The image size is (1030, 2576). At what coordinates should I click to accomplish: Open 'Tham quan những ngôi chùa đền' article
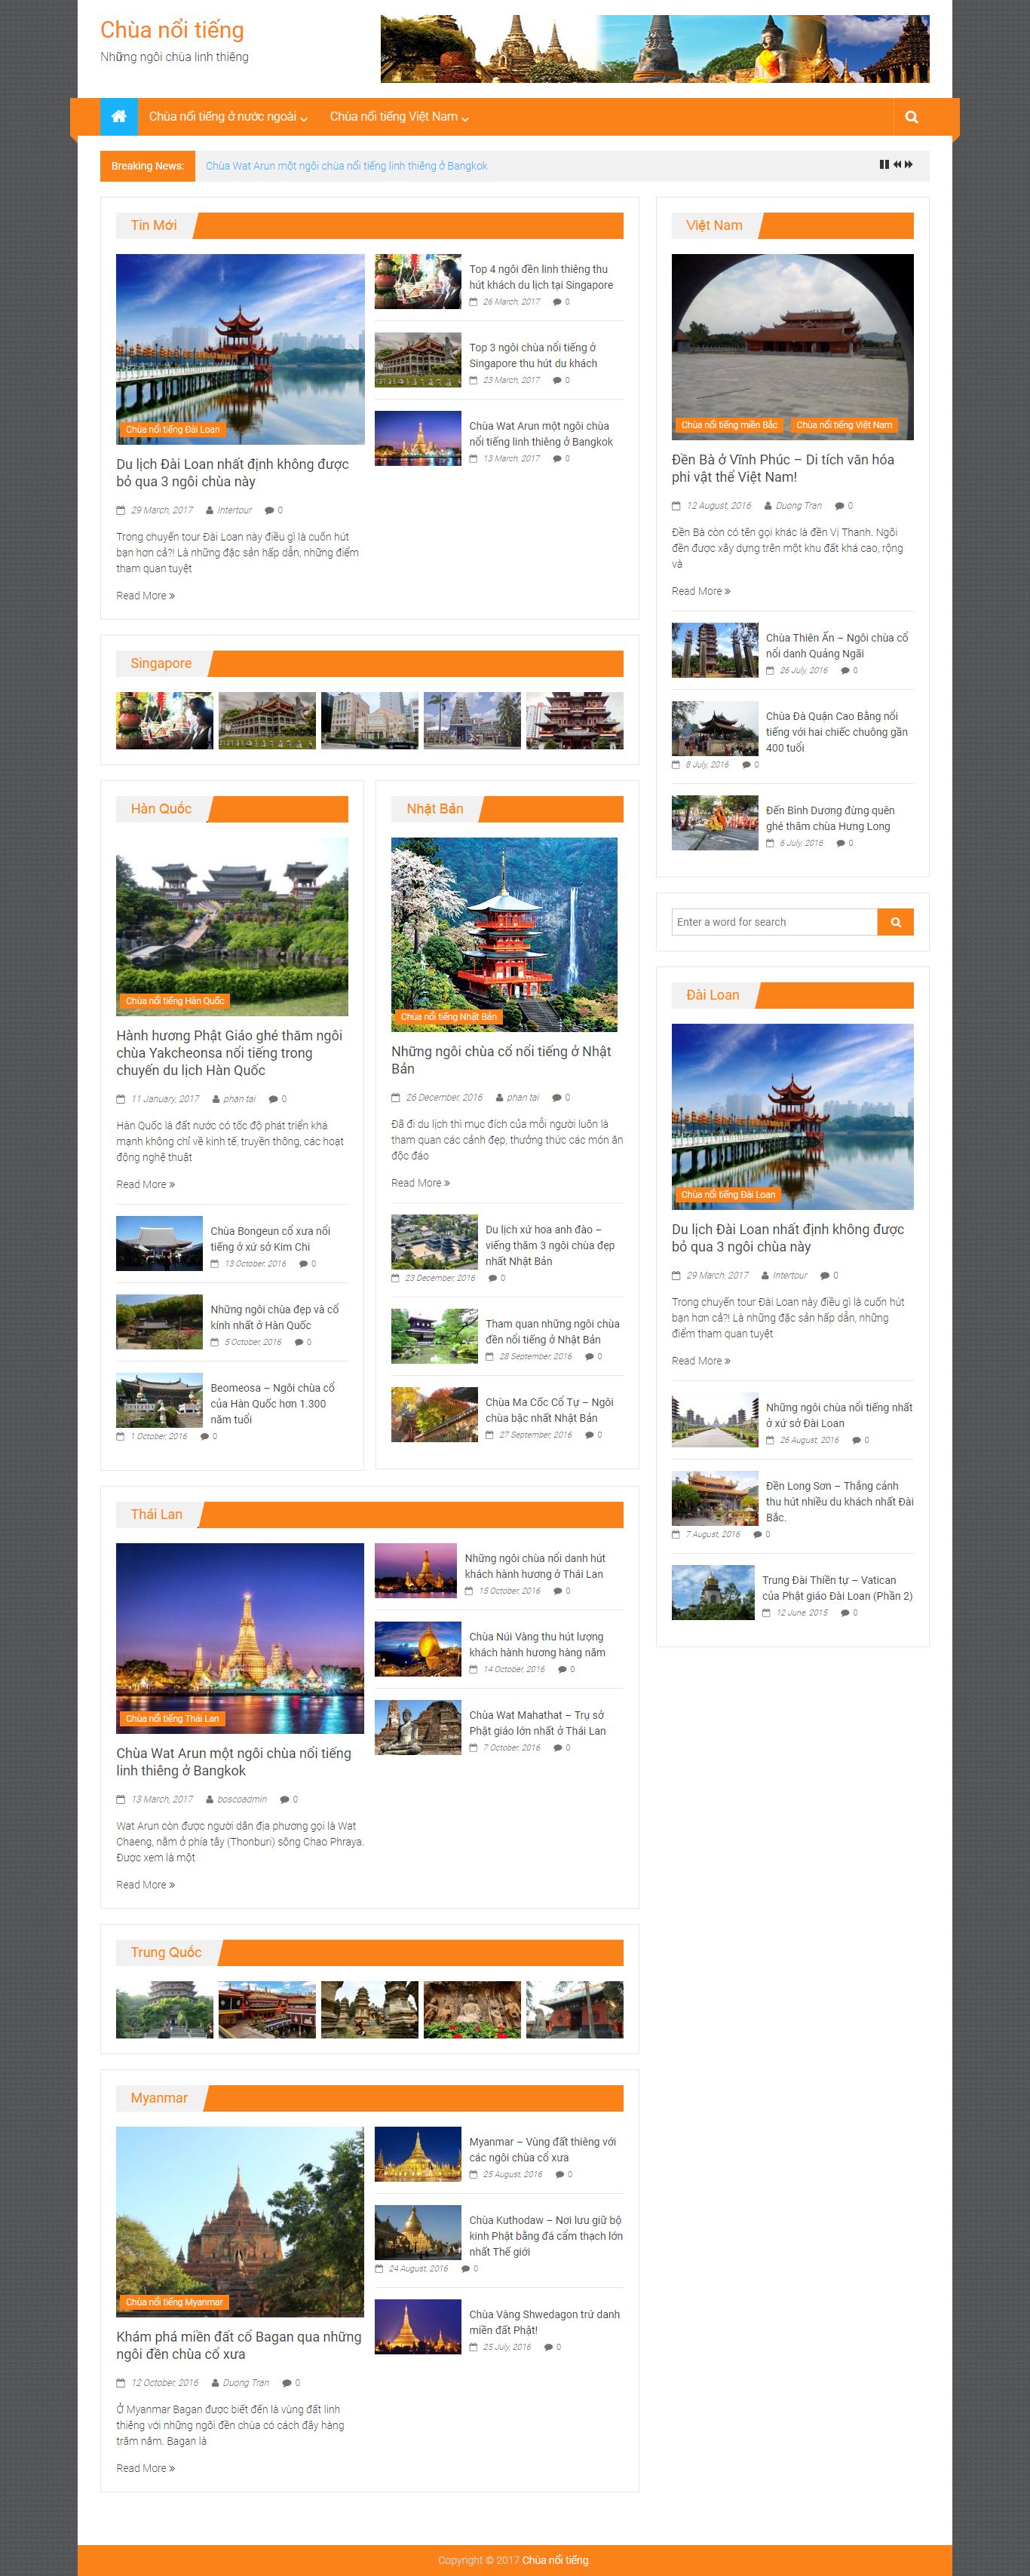[552, 1332]
